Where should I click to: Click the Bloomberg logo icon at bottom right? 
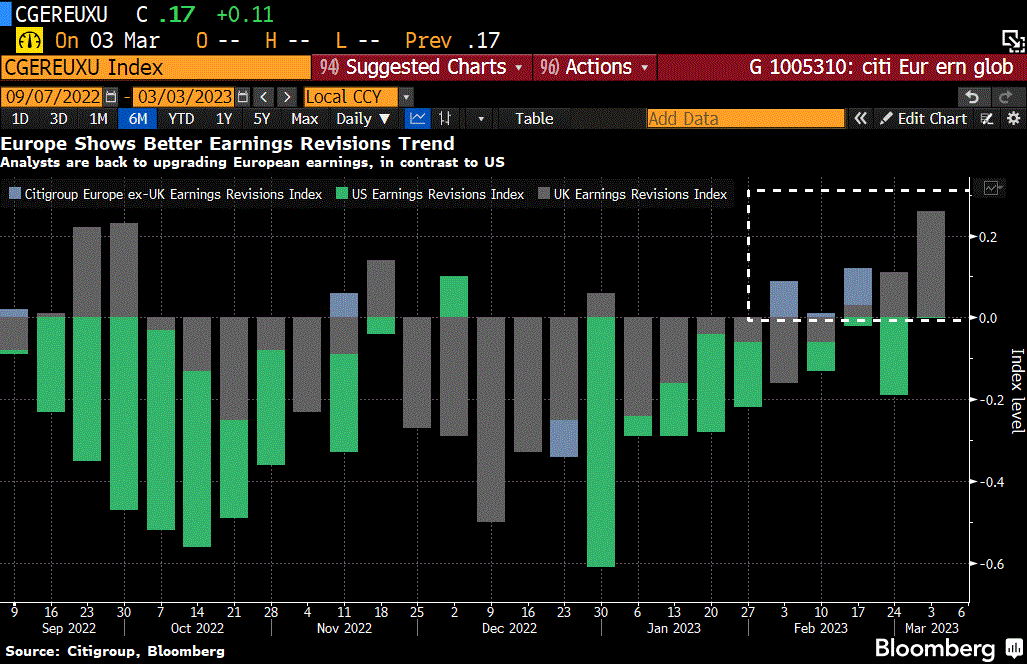(x=1014, y=648)
